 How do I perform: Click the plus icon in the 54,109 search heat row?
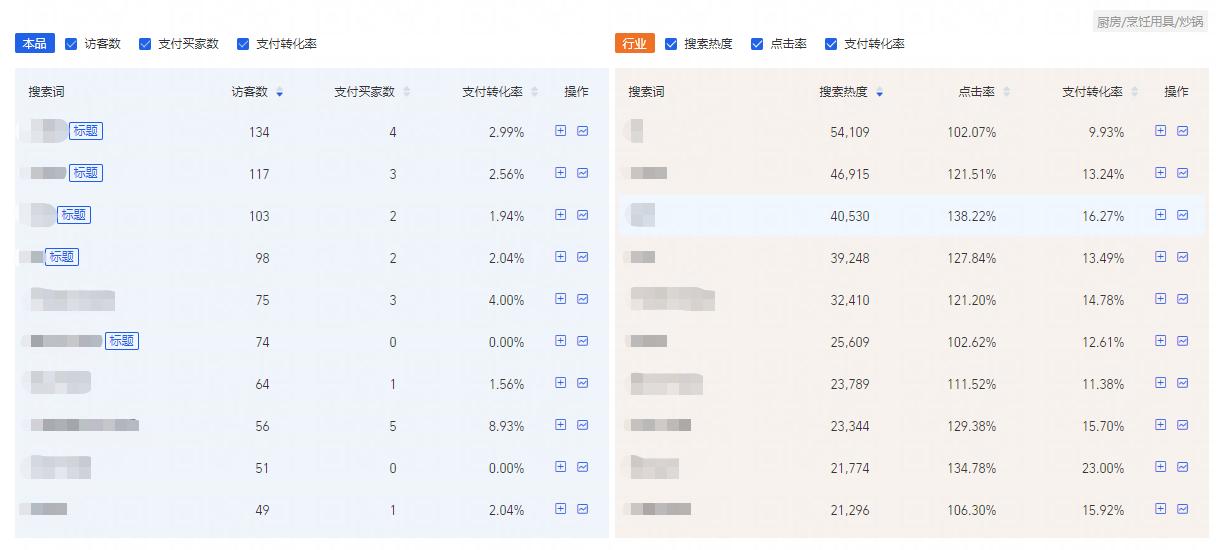point(1161,131)
